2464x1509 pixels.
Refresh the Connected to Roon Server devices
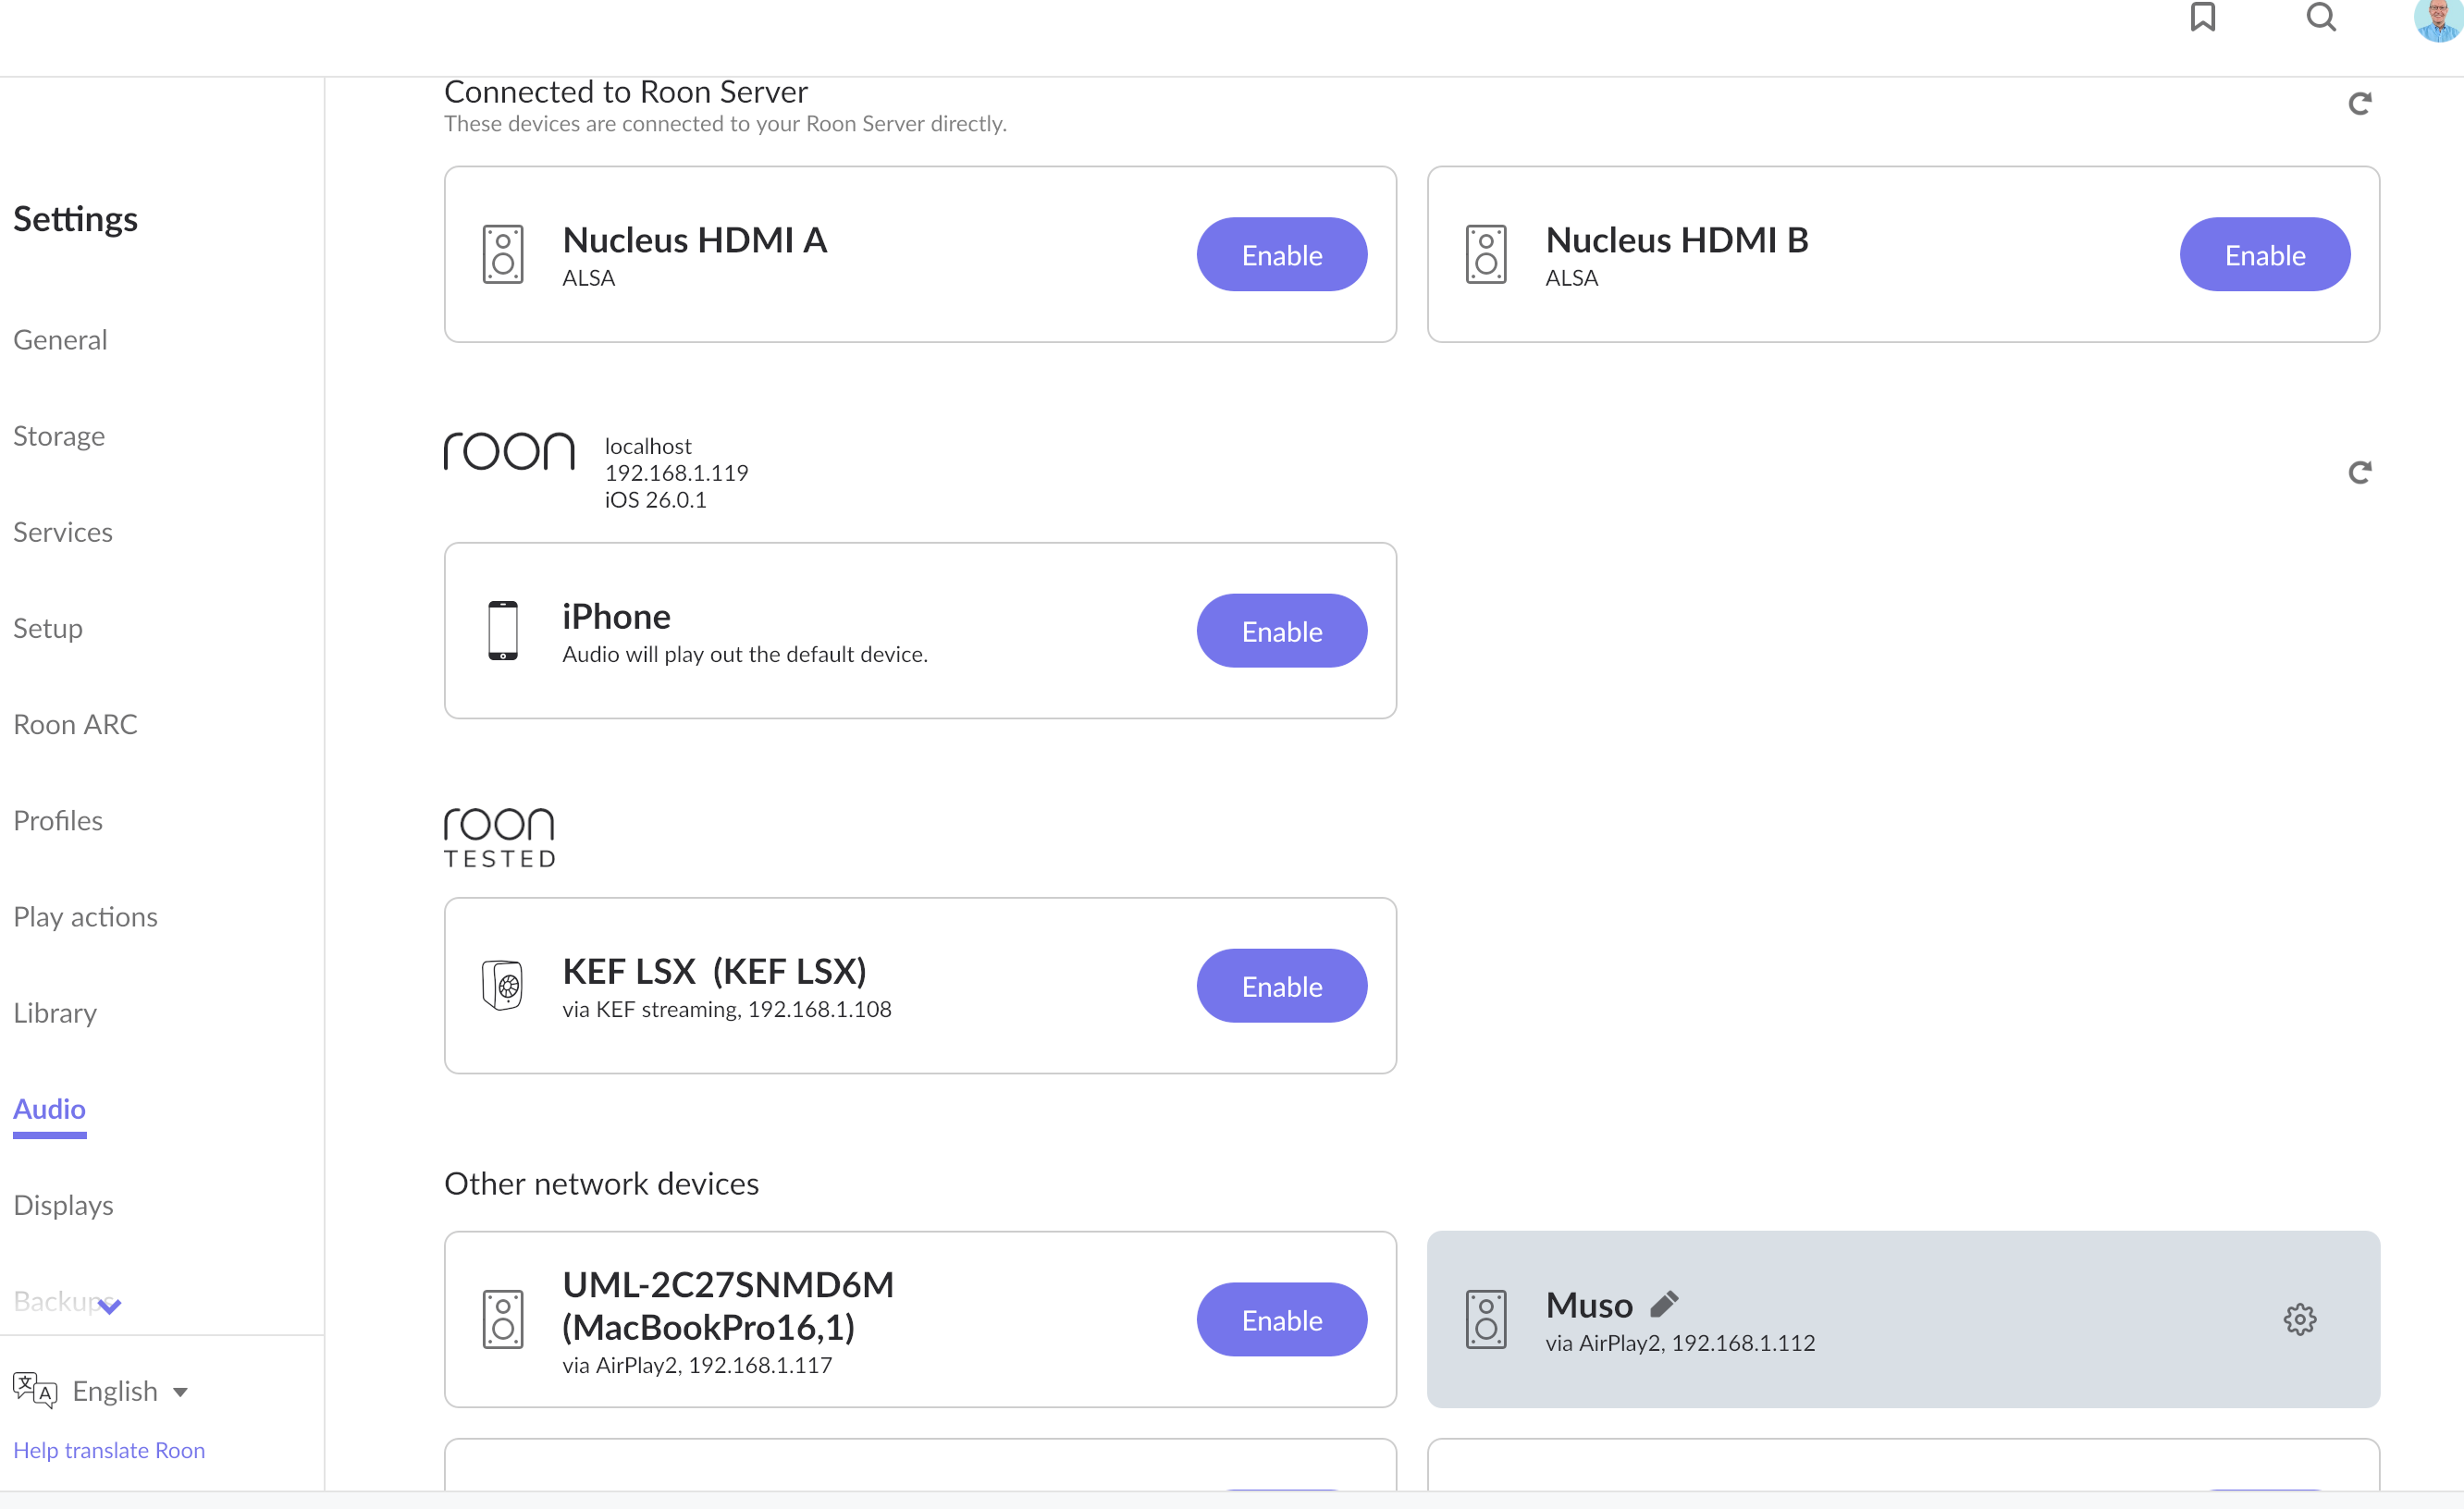coord(2359,104)
